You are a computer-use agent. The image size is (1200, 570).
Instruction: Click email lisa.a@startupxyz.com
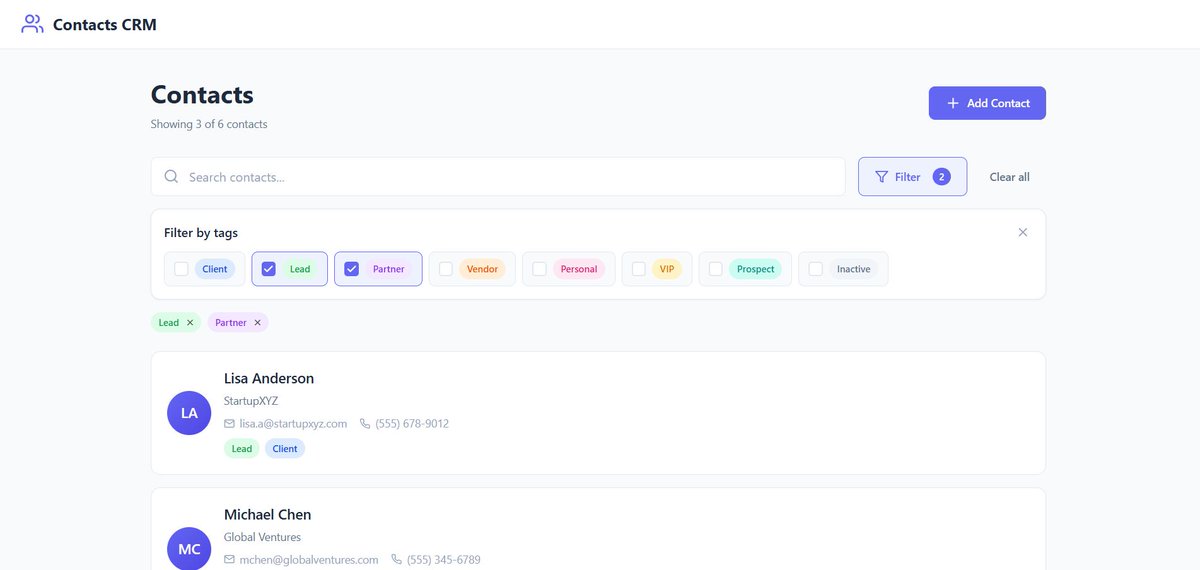click(x=293, y=424)
